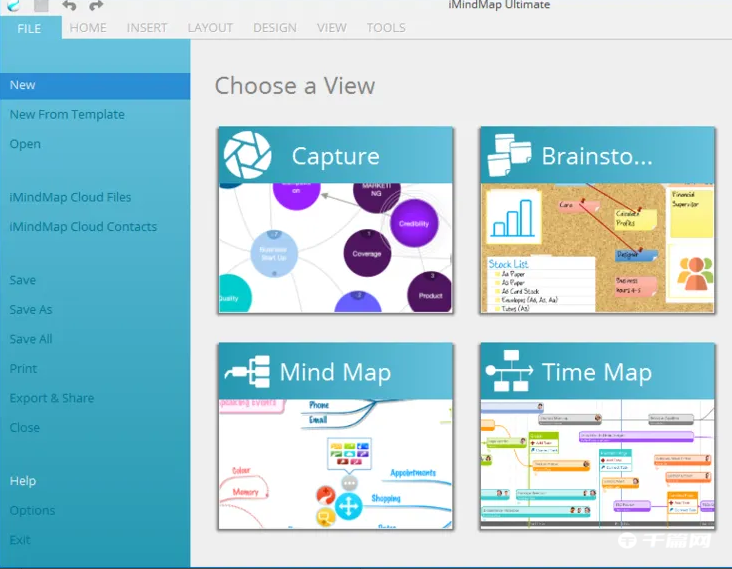
Task: Select the Mind Map preview image
Action: 335,464
